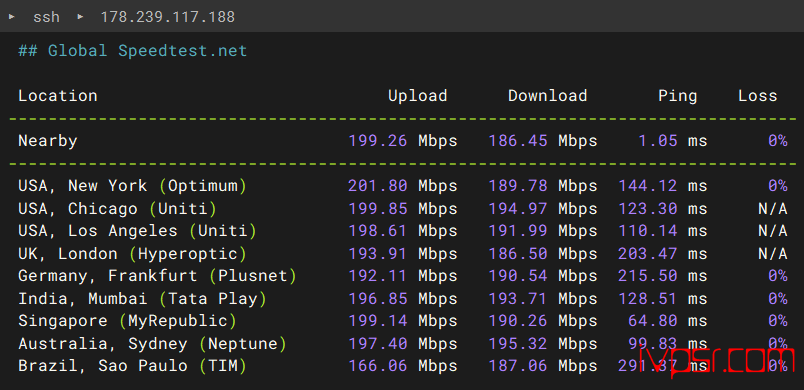Click USA, Chicago (Uniti) row
The width and height of the screenshot is (804, 390).
click(x=403, y=209)
